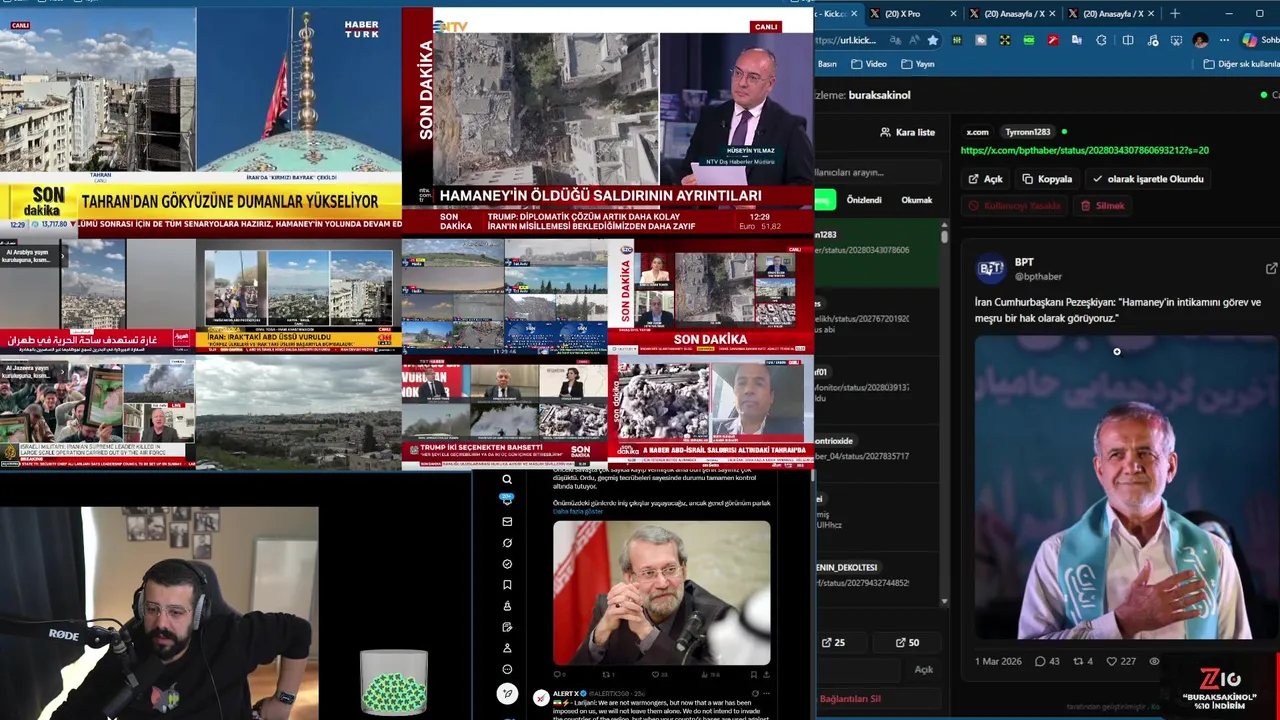
Task: Click the browser address bar URL
Action: [x=845, y=40]
